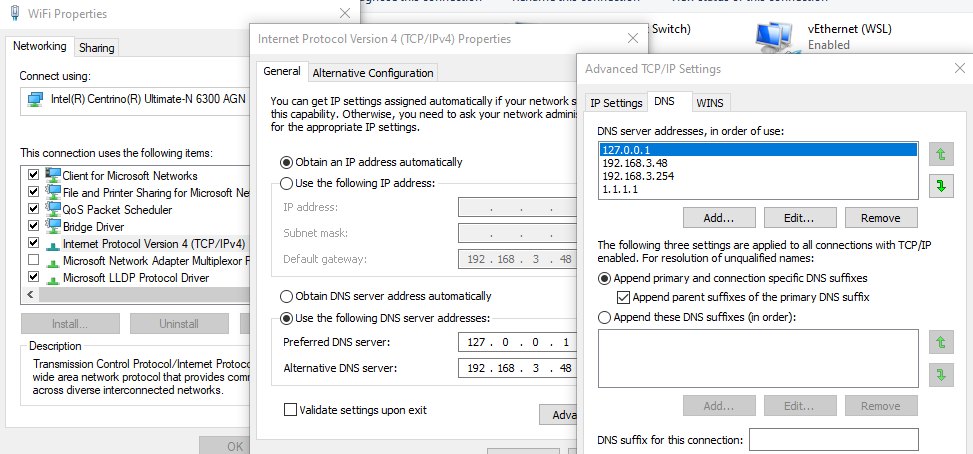
Task: Click the greyed Default gateway field
Action: click(518, 259)
